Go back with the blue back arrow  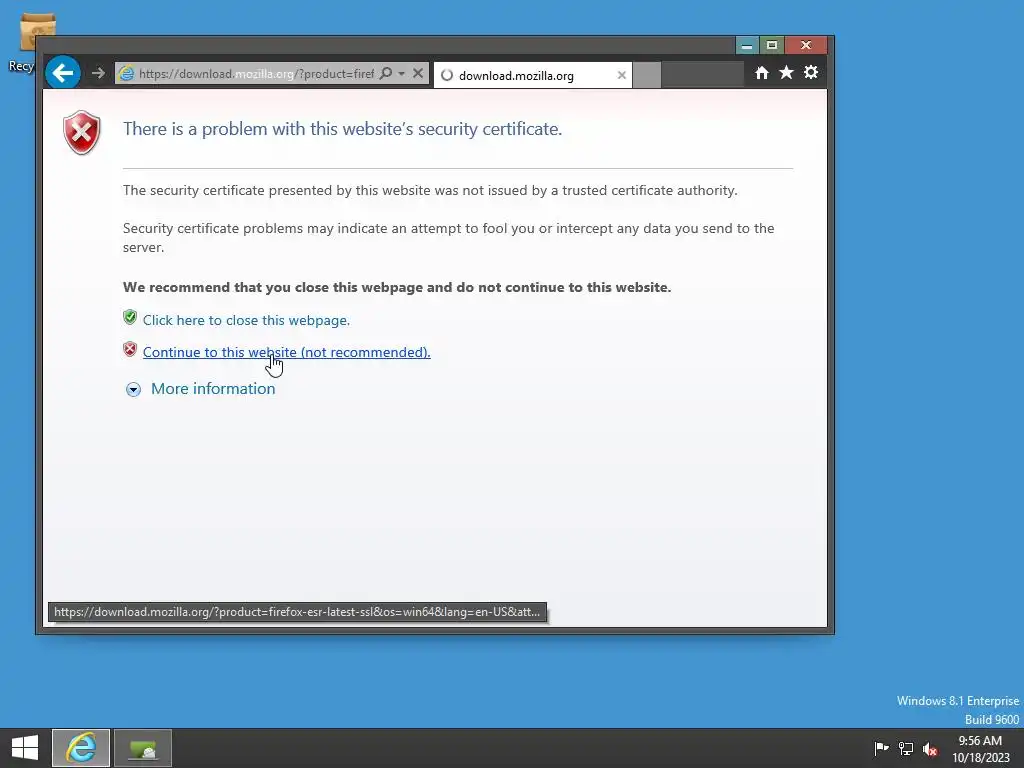(x=63, y=72)
